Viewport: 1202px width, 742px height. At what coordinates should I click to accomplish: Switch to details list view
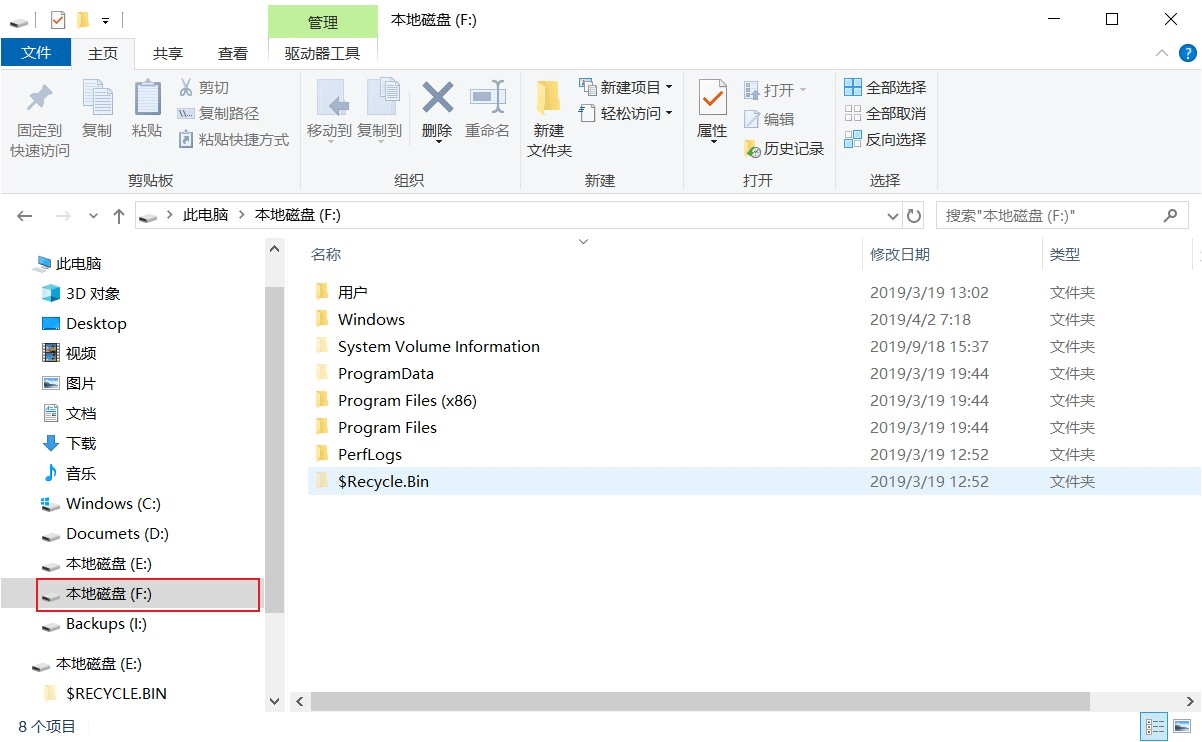click(1154, 726)
